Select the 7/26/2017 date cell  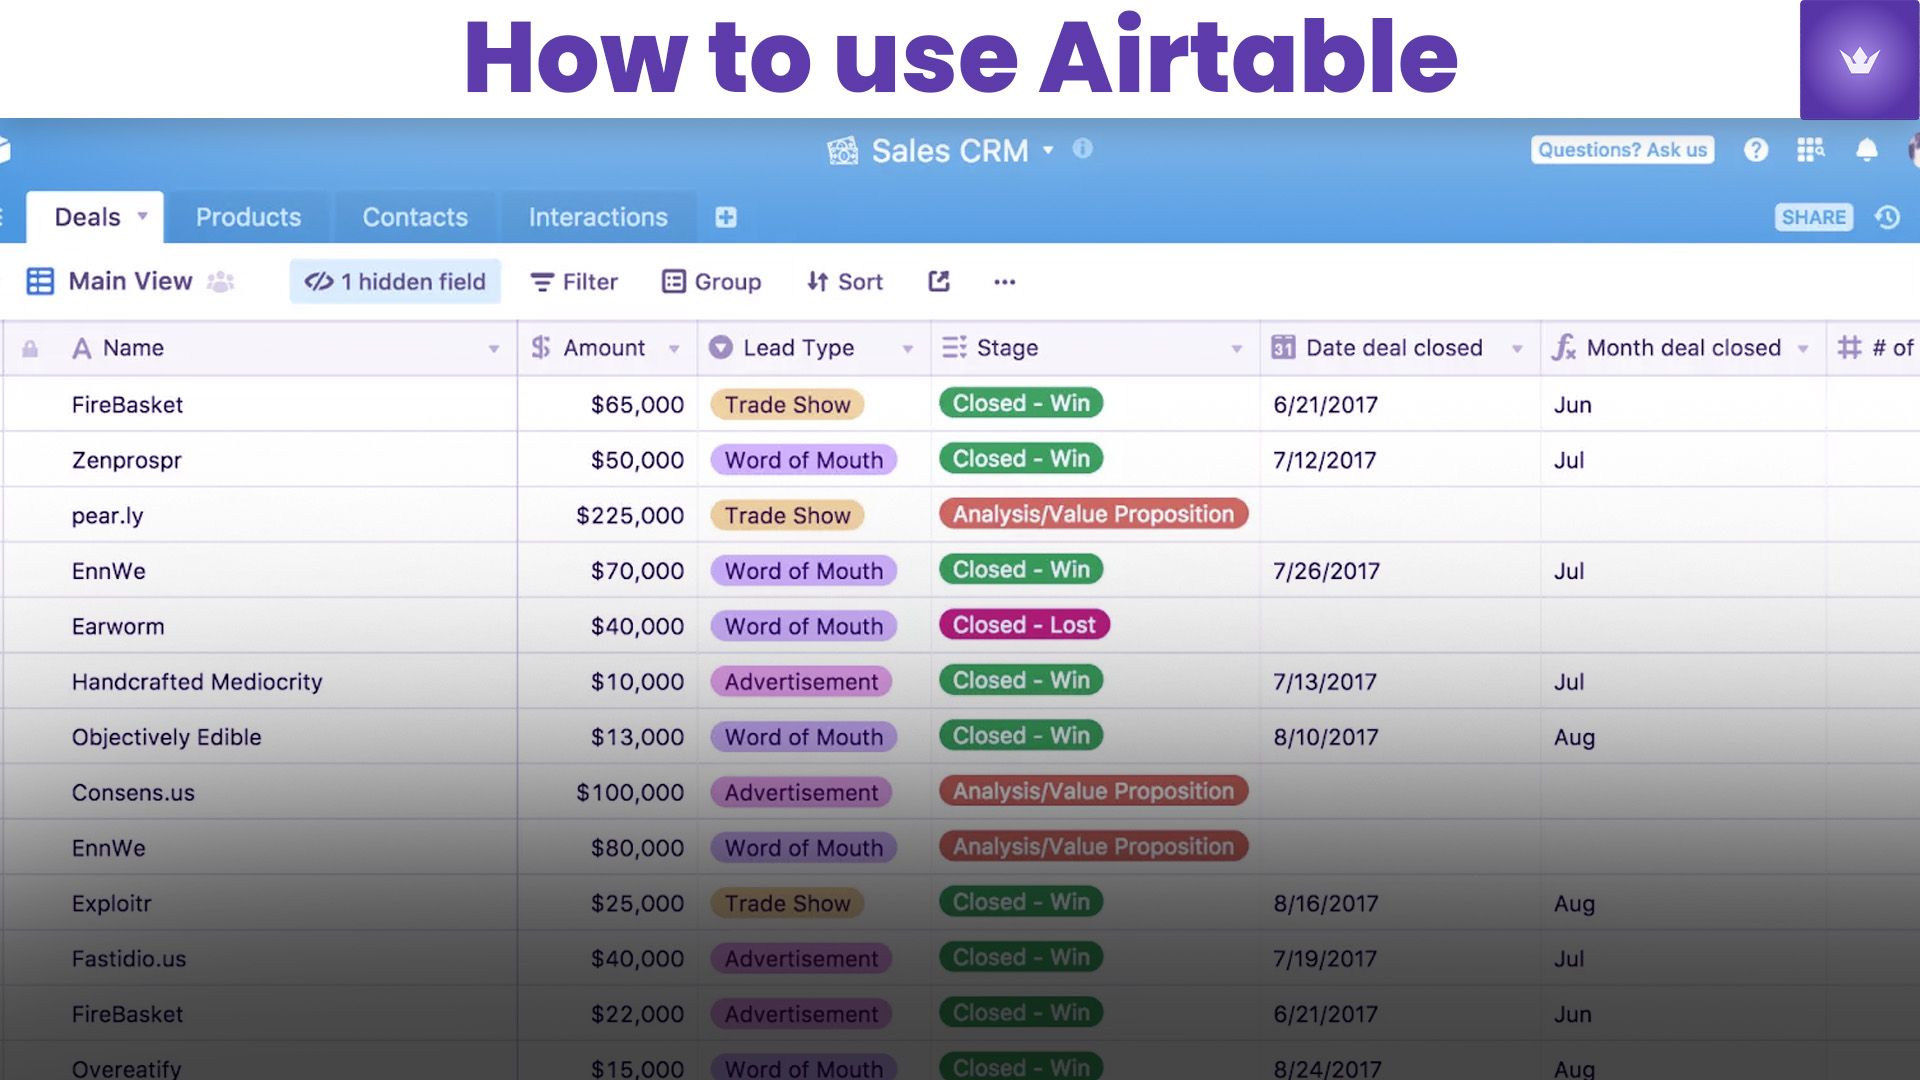pyautogui.click(x=1400, y=571)
